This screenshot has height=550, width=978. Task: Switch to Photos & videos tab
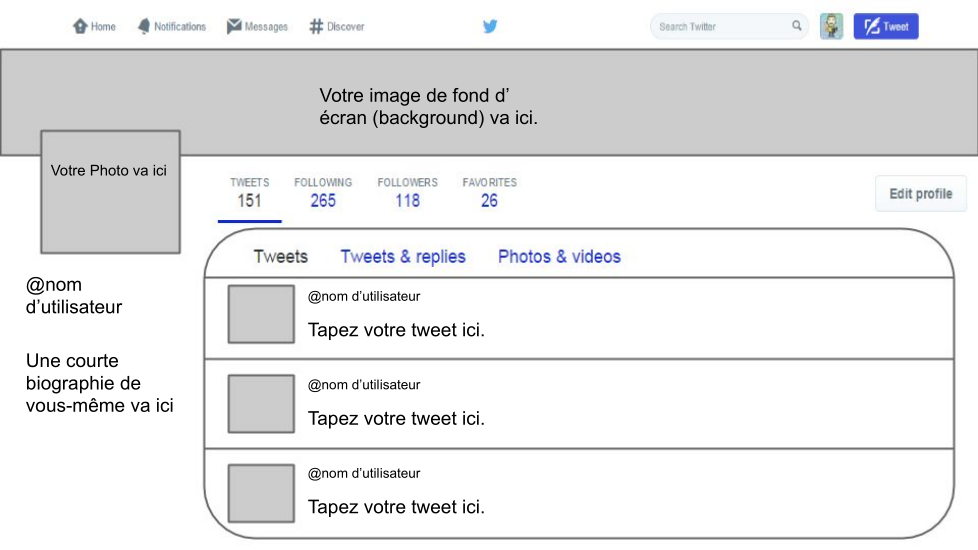[559, 257]
